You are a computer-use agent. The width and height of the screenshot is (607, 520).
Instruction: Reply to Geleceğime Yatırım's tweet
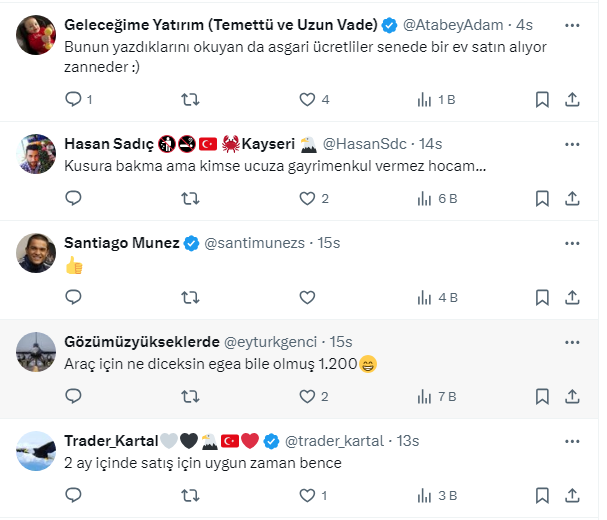click(x=73, y=99)
